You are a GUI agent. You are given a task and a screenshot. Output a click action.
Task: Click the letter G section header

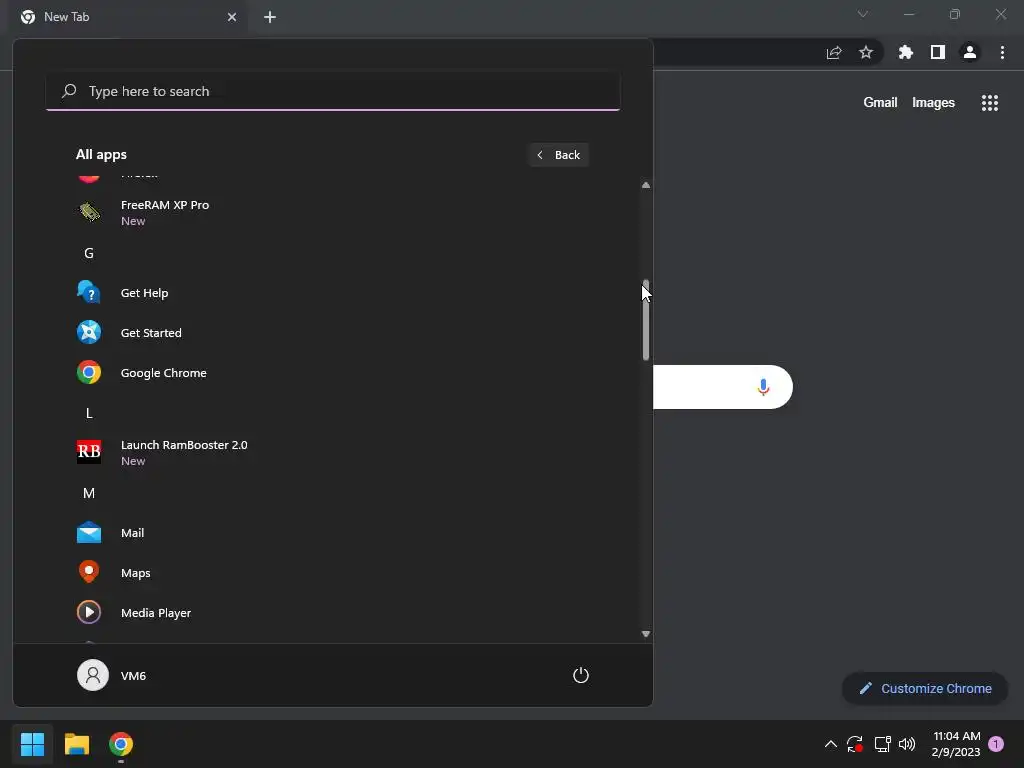(x=89, y=253)
